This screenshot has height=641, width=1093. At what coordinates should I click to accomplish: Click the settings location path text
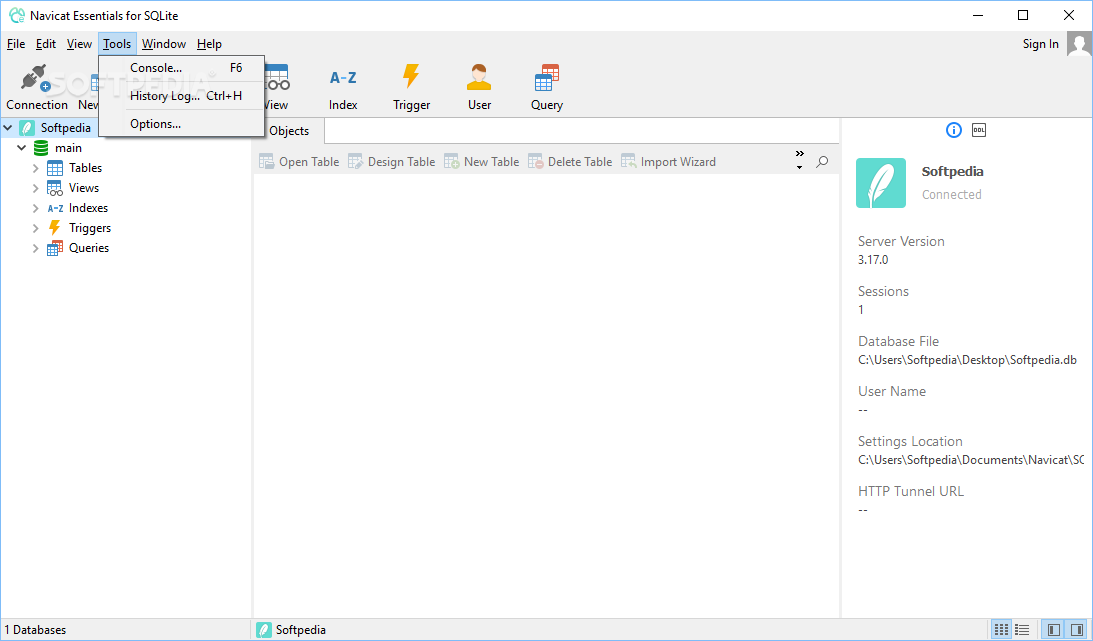(971, 460)
